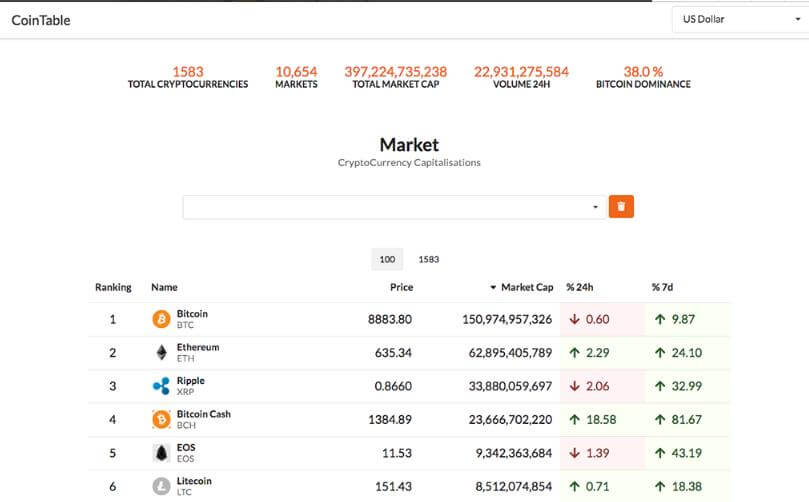Click Bitcoin price 8883.80

pos(390,319)
